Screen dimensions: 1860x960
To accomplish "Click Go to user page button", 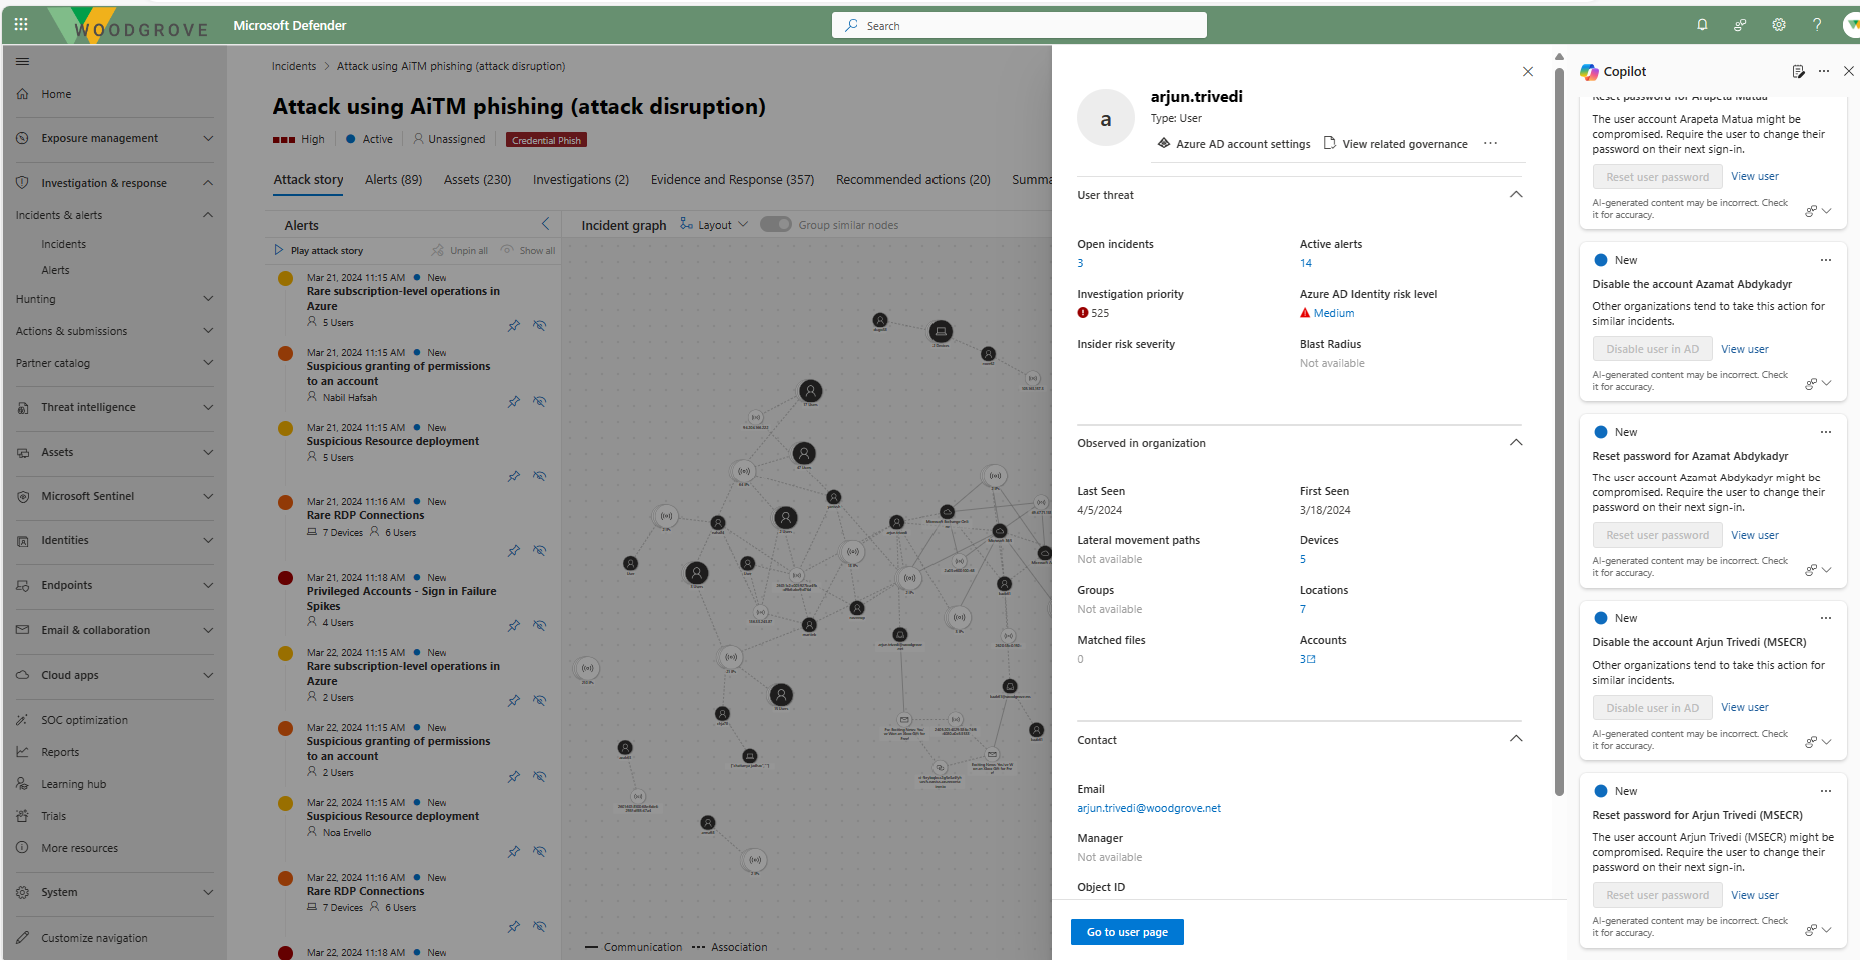I will coord(1127,932).
